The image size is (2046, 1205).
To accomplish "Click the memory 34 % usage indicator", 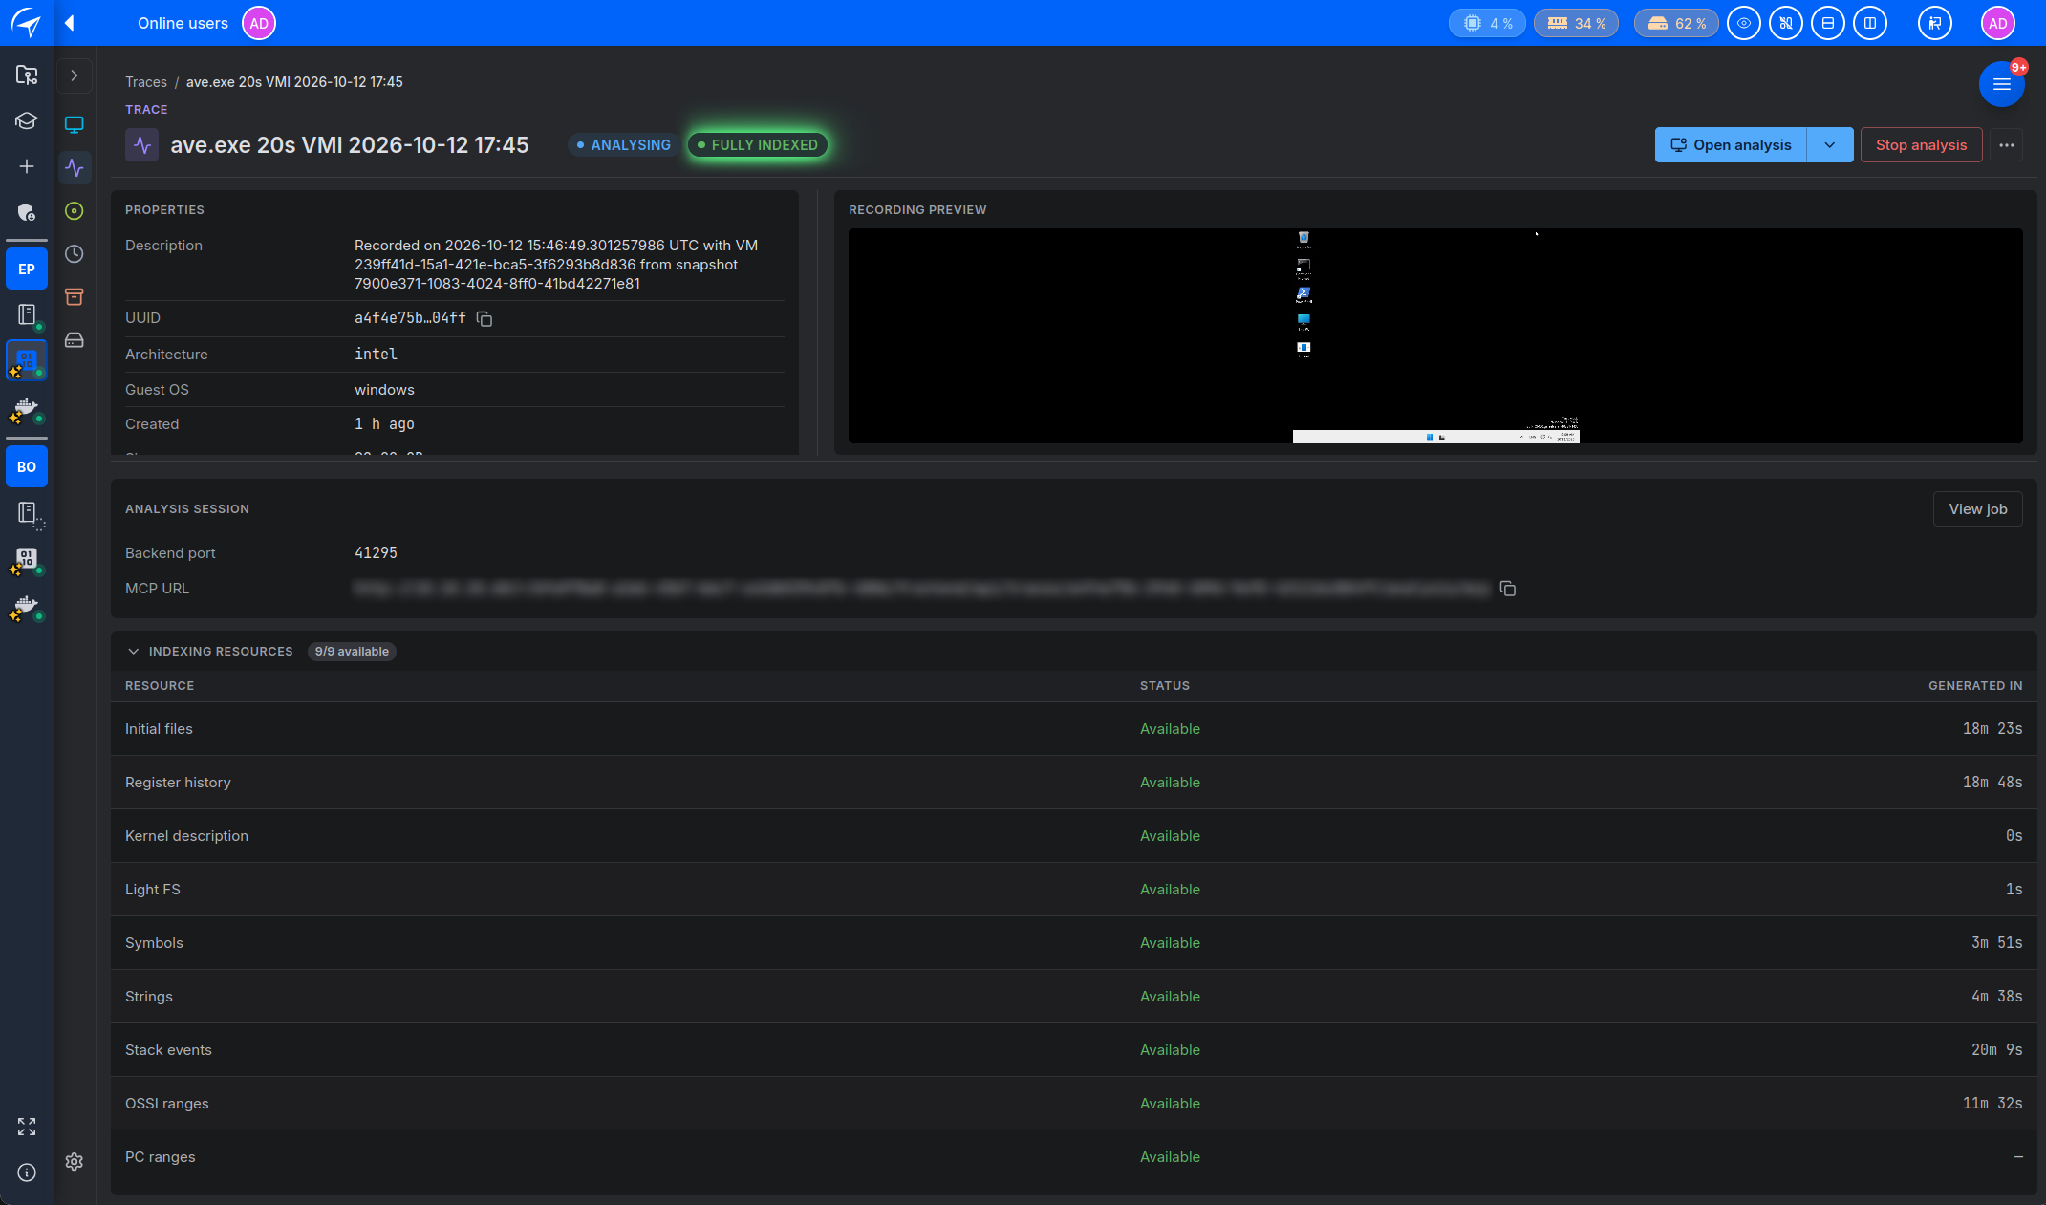I will click(1577, 23).
